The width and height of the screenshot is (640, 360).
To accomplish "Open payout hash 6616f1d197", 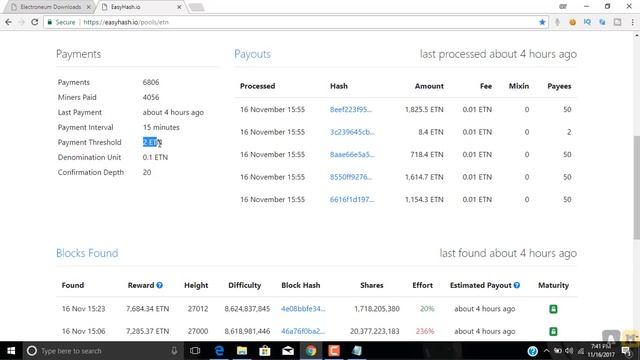I will [352, 199].
